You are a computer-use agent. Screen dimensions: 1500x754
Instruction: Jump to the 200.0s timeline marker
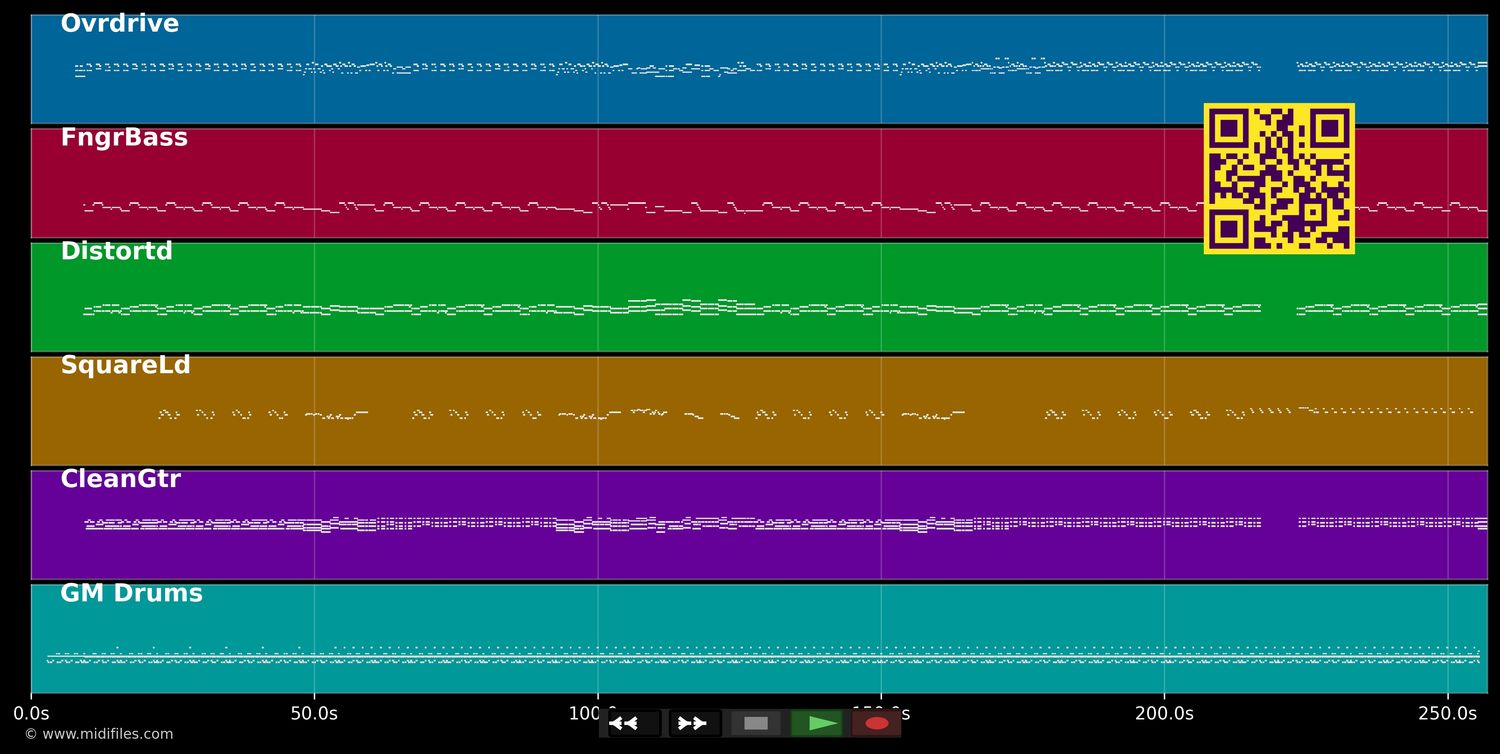(x=1164, y=714)
